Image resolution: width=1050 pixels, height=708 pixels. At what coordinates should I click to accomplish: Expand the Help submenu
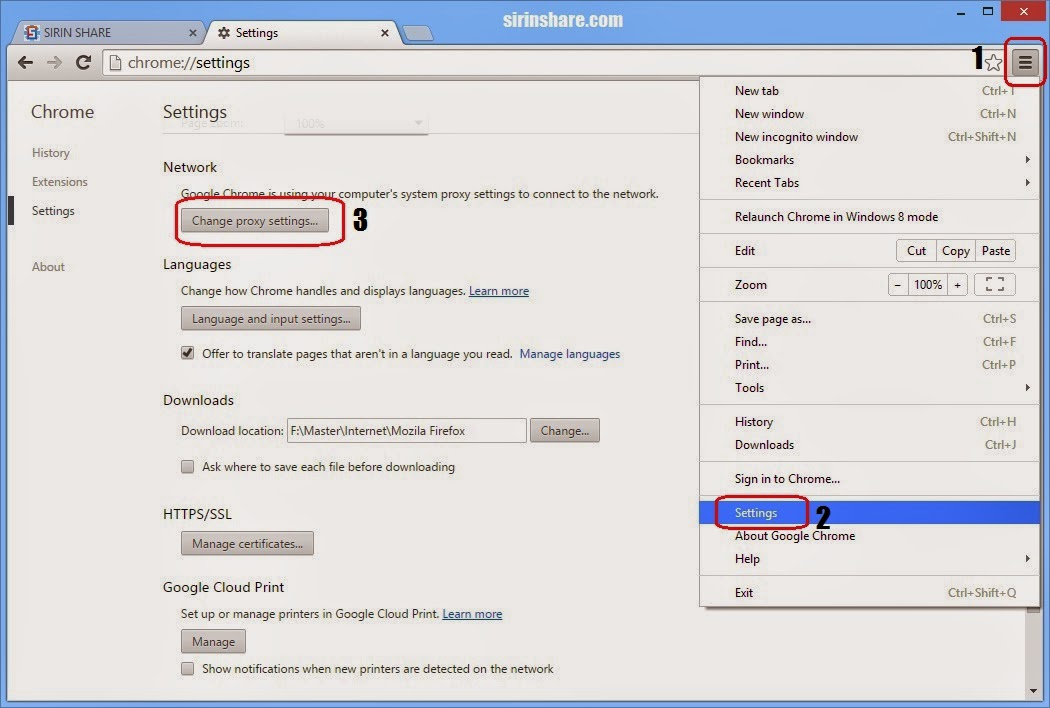pyautogui.click(x=869, y=559)
